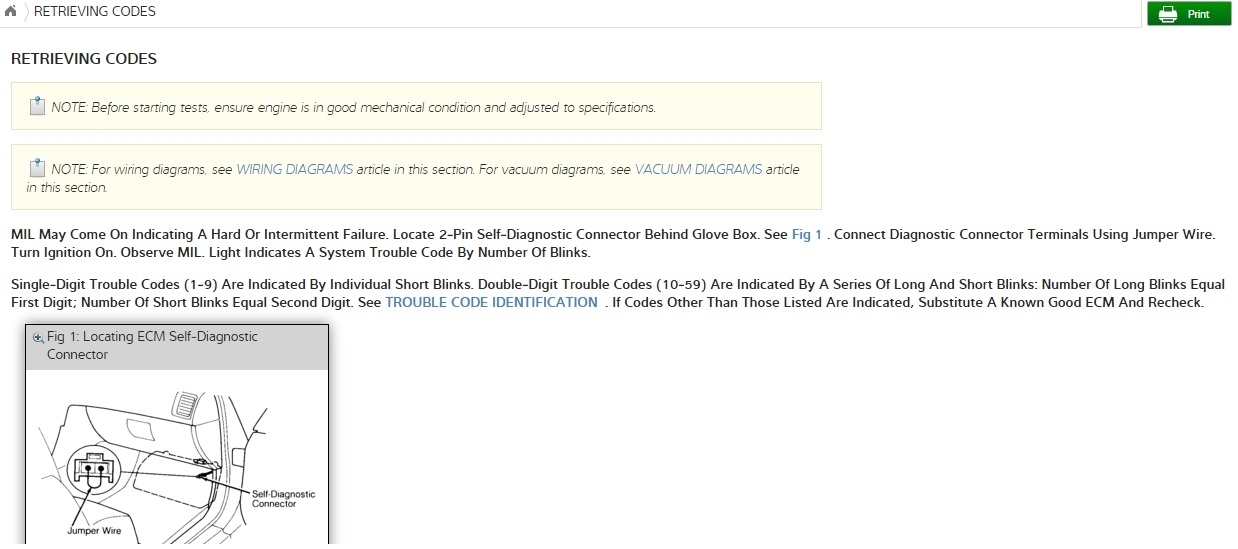Jump to the Fig 1 reference link
1238x549 pixels.
(x=806, y=235)
